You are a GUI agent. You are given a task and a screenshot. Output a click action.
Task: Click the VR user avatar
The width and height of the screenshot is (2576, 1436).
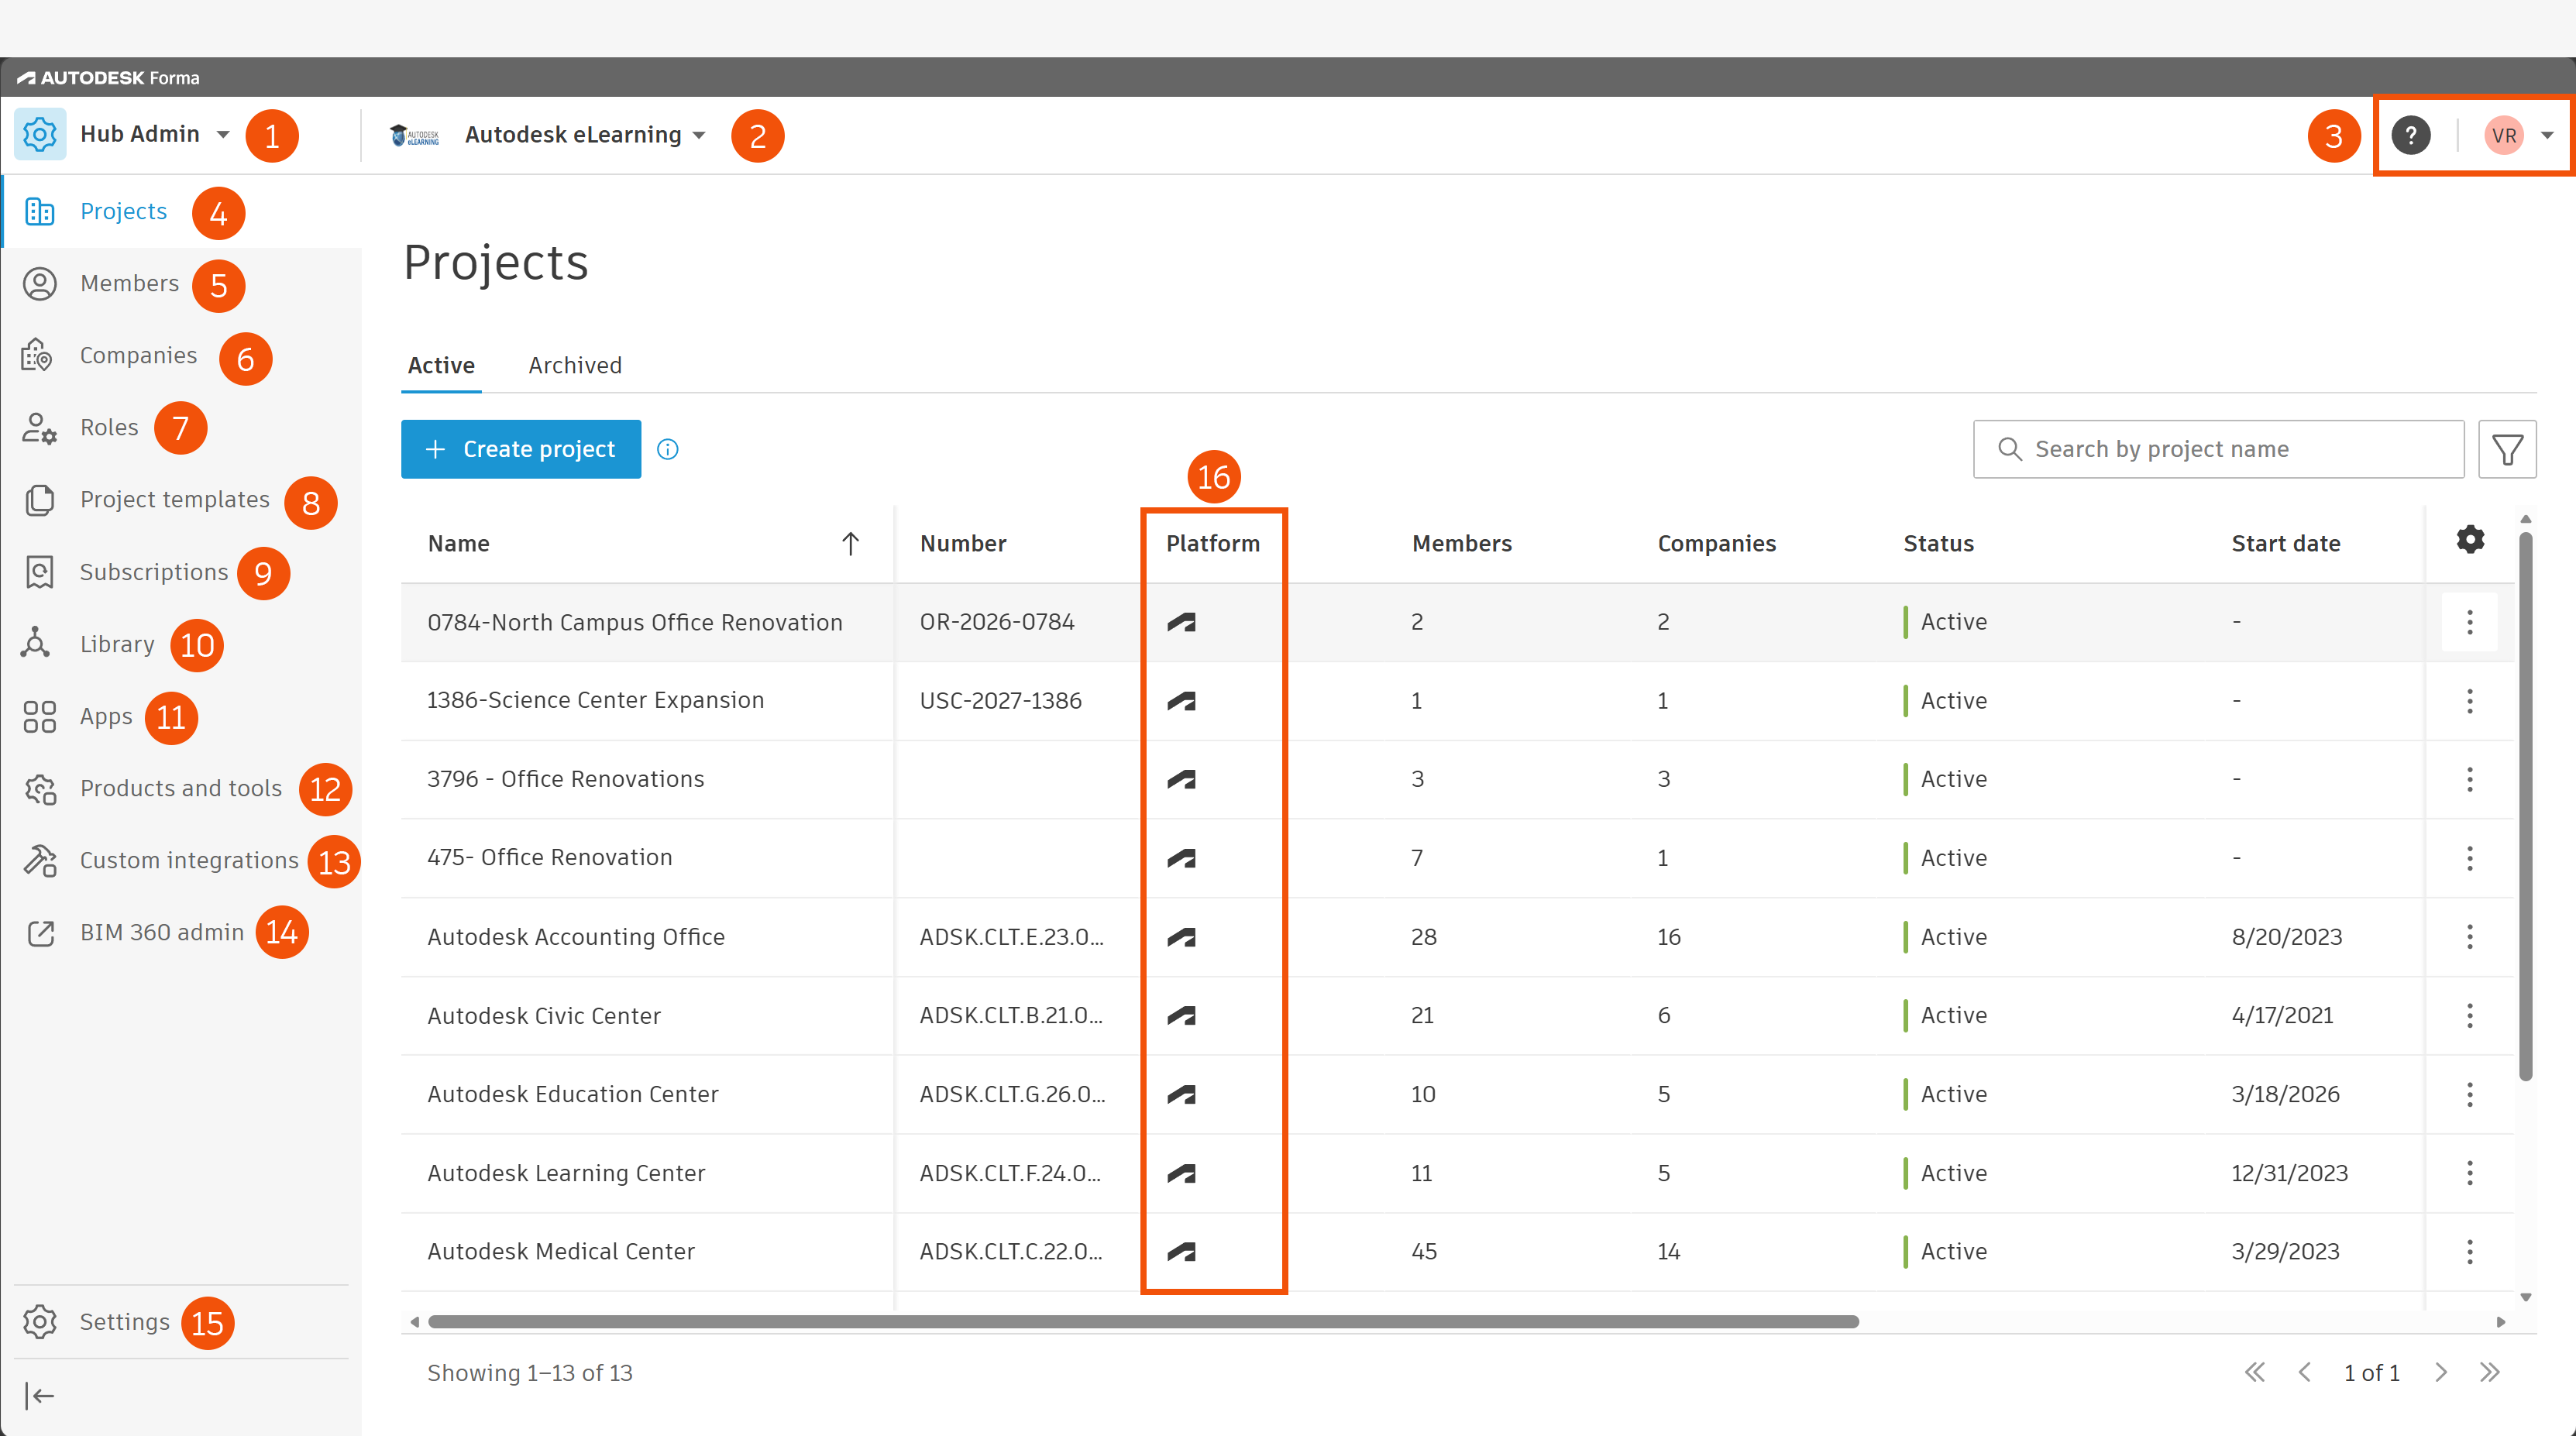[x=2504, y=135]
